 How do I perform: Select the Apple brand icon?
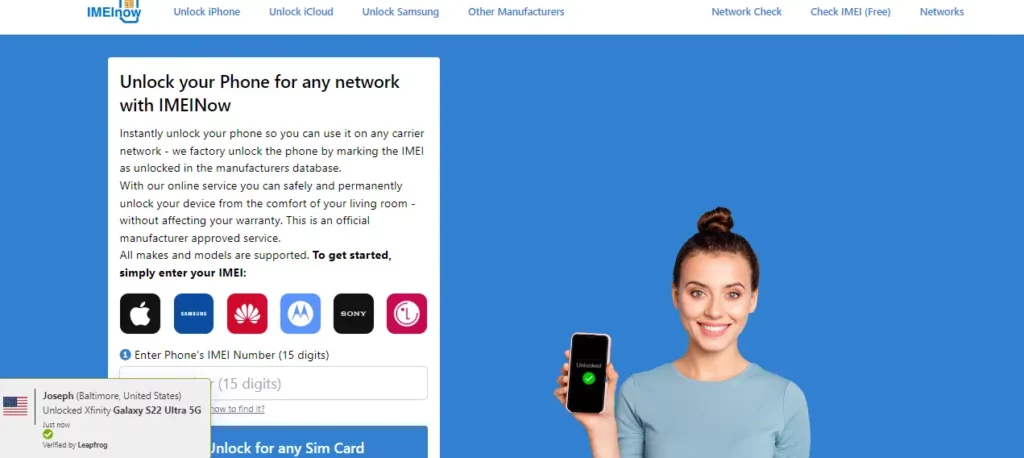click(140, 314)
